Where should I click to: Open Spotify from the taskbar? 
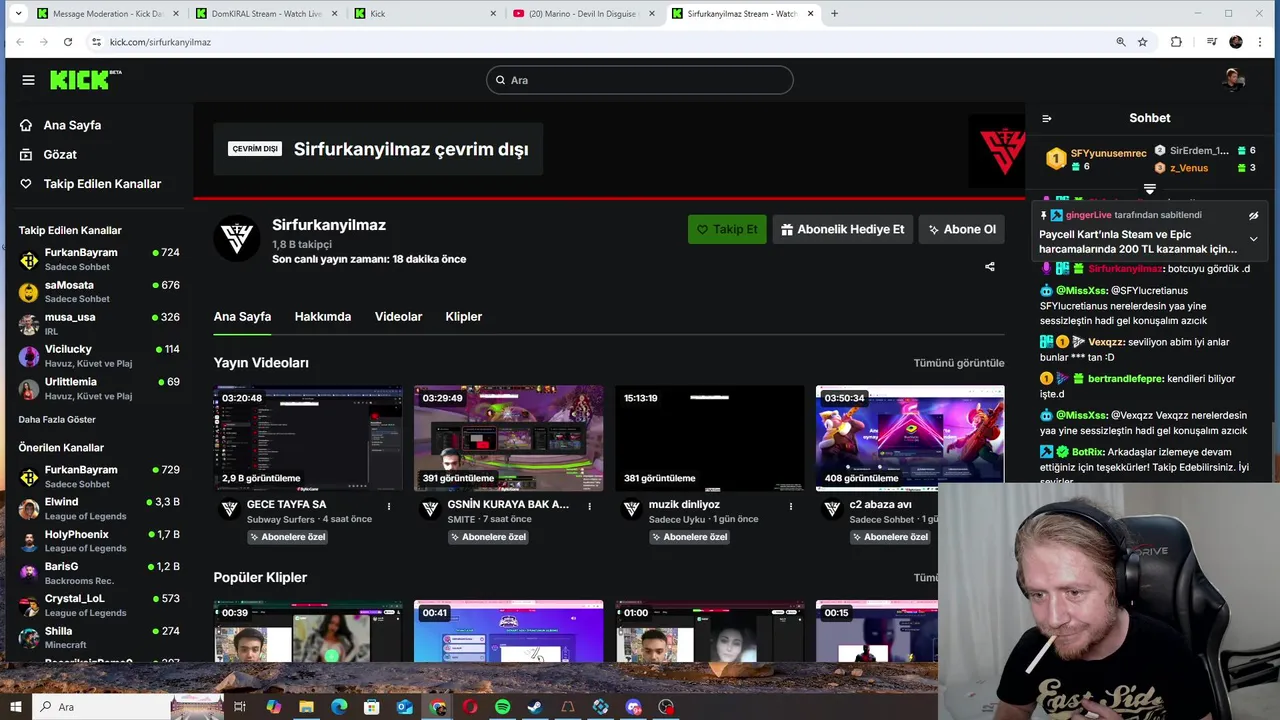click(x=503, y=707)
